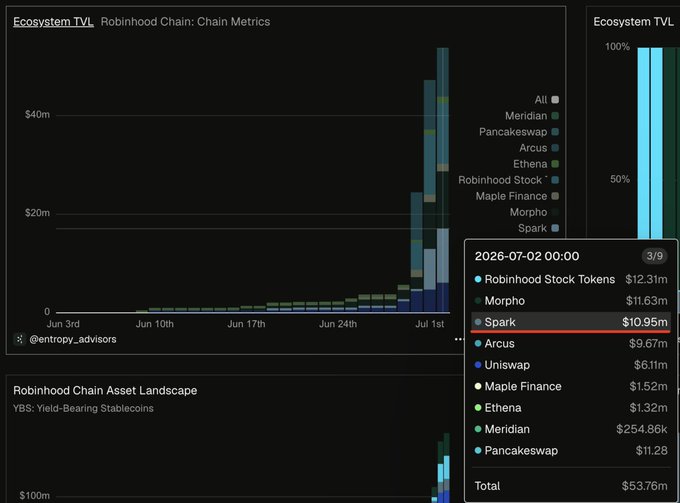680x503 pixels.
Task: Toggle the Pancakeswap legend entry in chart
Action: click(x=519, y=132)
